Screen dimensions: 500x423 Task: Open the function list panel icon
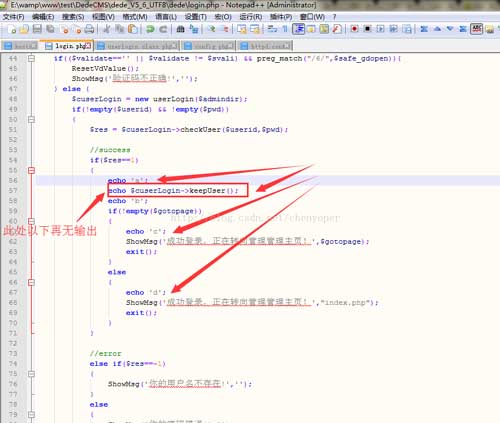337,29
